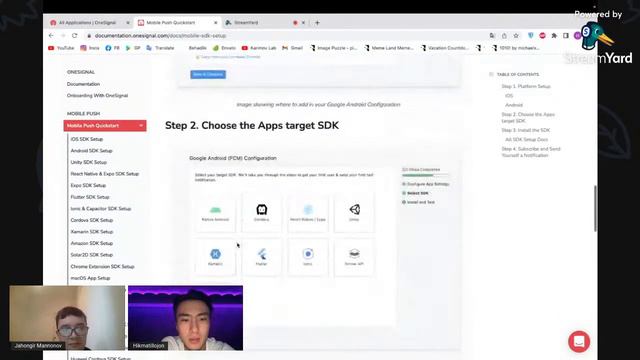Open the Translate bookmark
Image resolution: width=640 pixels, height=360 pixels.
pos(160,48)
